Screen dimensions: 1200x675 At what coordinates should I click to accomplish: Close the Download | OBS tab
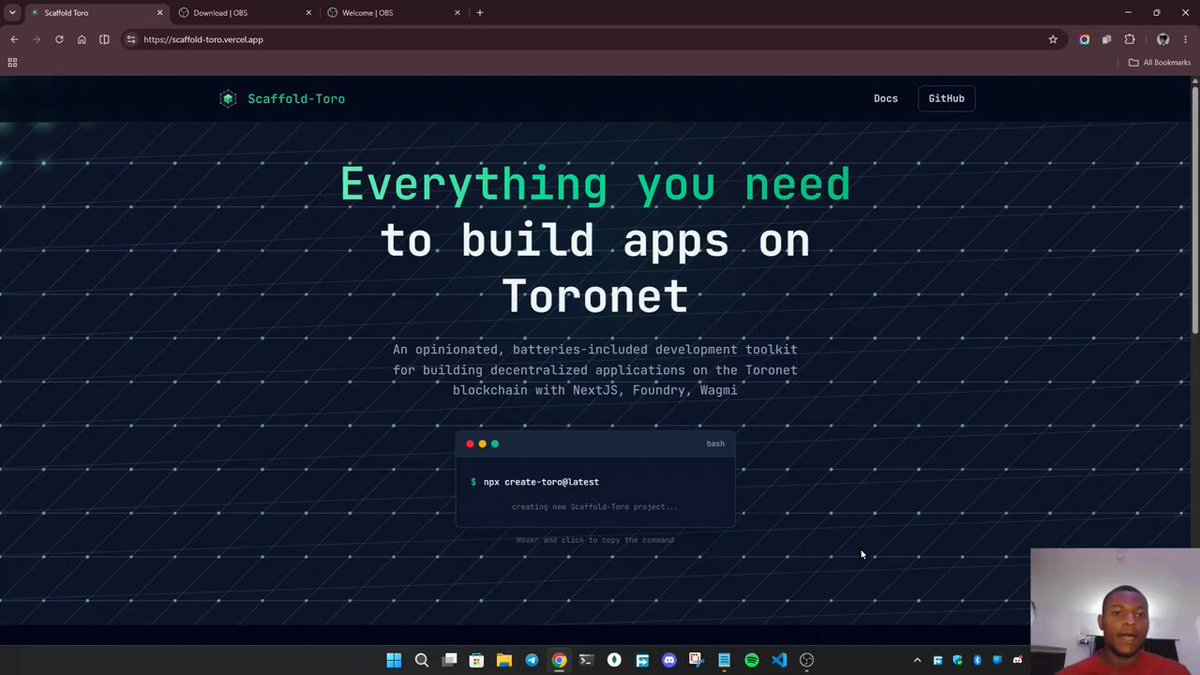tap(309, 13)
